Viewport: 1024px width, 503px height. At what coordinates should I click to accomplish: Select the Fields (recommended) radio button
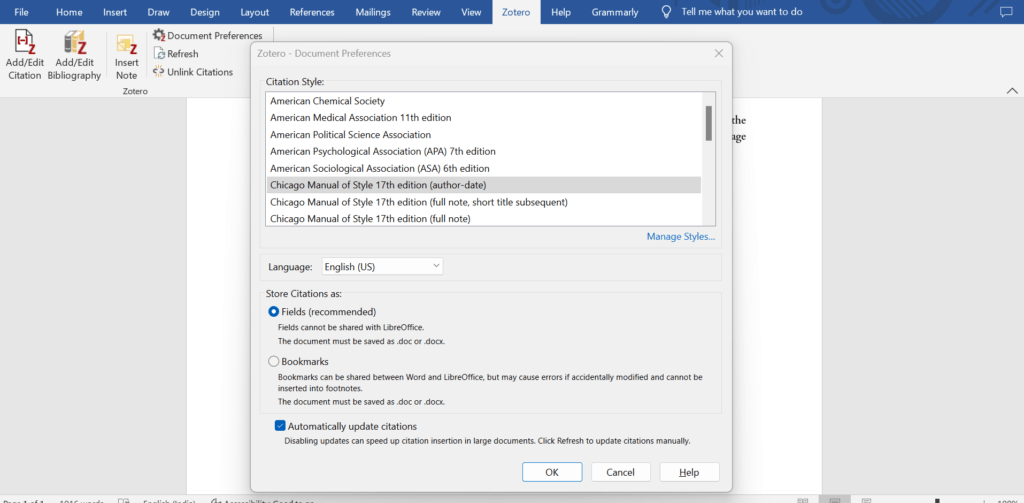(274, 312)
